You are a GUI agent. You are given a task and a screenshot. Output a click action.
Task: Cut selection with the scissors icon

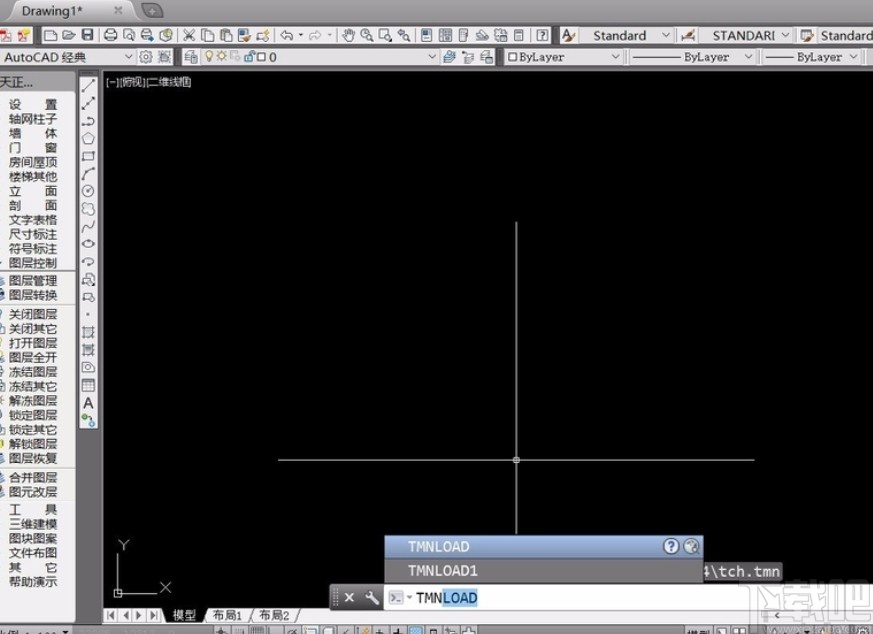[x=189, y=36]
